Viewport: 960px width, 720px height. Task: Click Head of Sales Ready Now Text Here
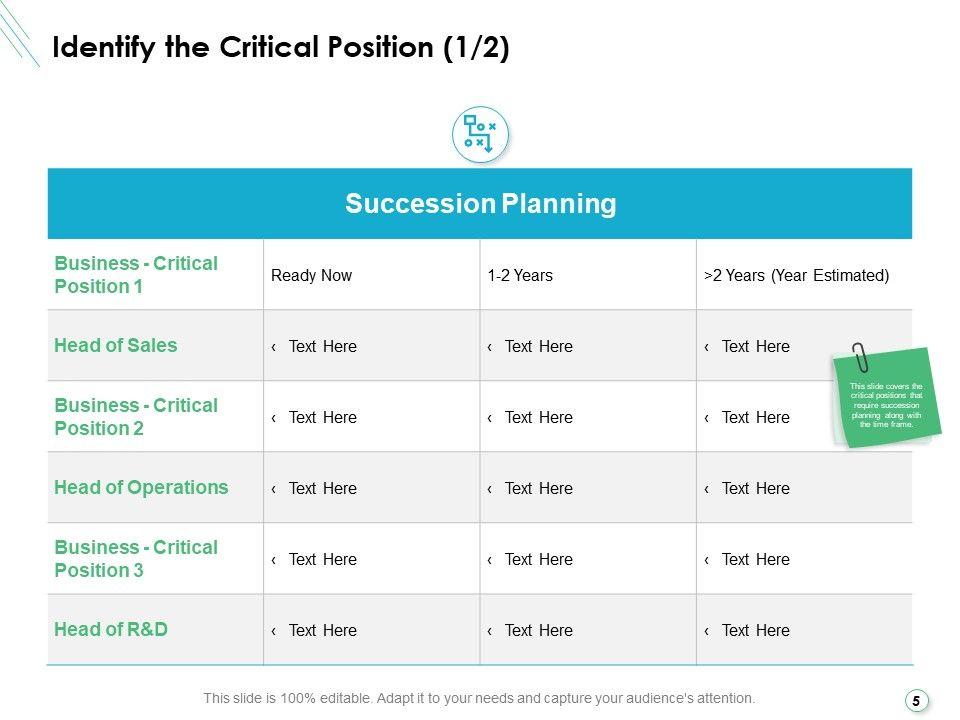[x=322, y=346]
